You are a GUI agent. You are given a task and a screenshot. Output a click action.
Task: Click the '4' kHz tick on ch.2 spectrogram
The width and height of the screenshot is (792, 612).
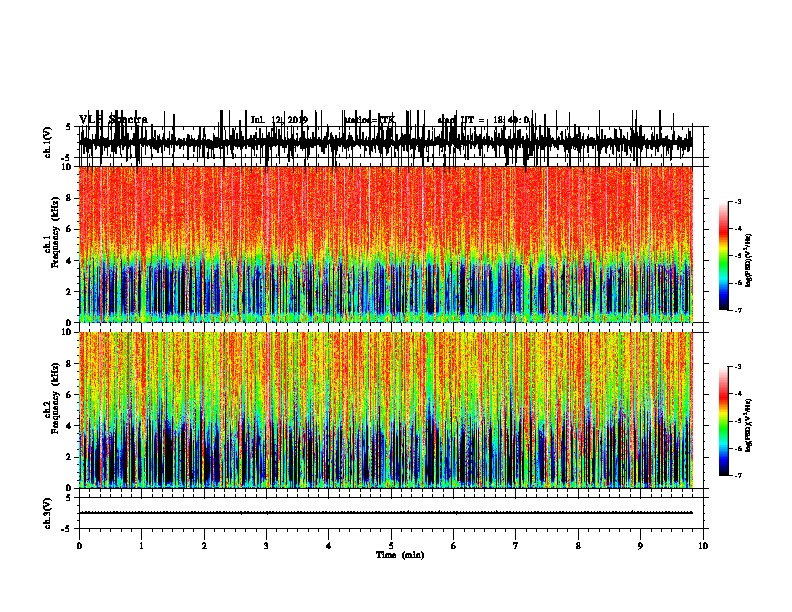point(70,426)
